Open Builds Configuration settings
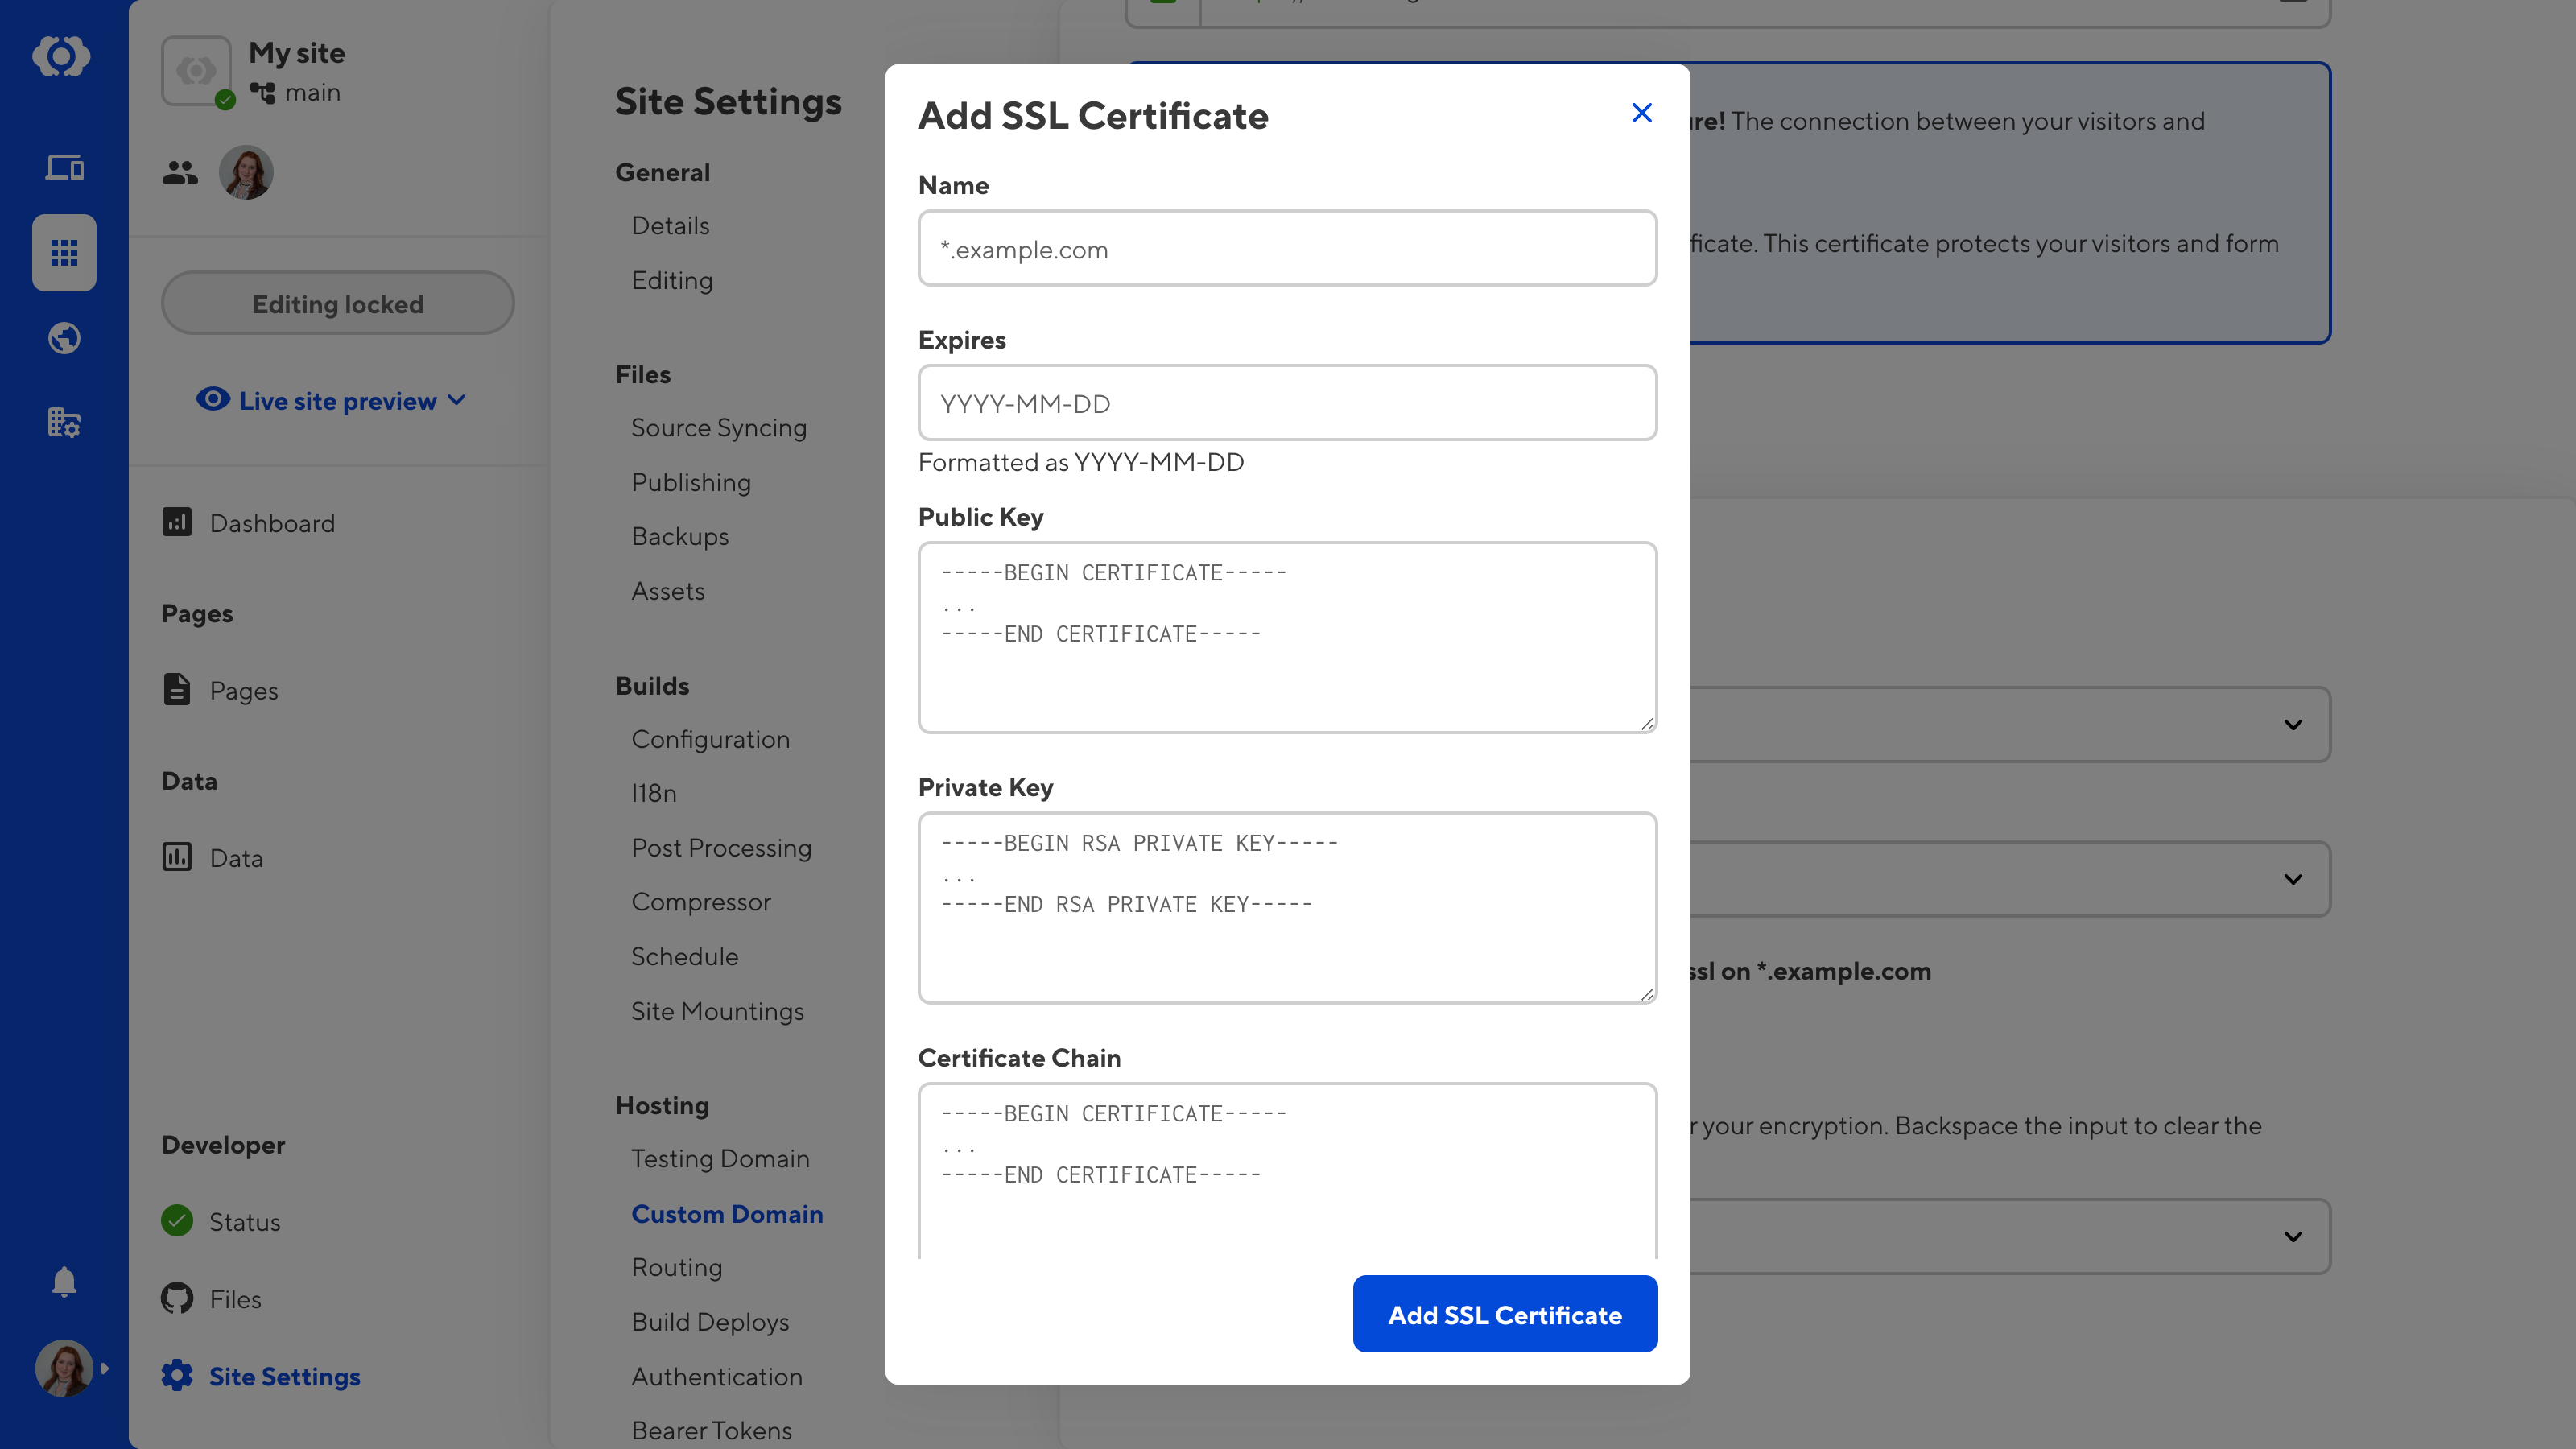This screenshot has width=2576, height=1449. (x=710, y=739)
